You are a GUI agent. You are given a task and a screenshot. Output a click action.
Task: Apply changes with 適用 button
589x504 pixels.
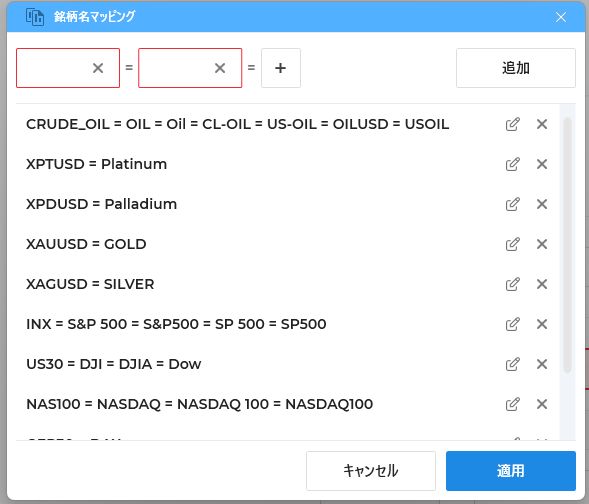pos(511,471)
